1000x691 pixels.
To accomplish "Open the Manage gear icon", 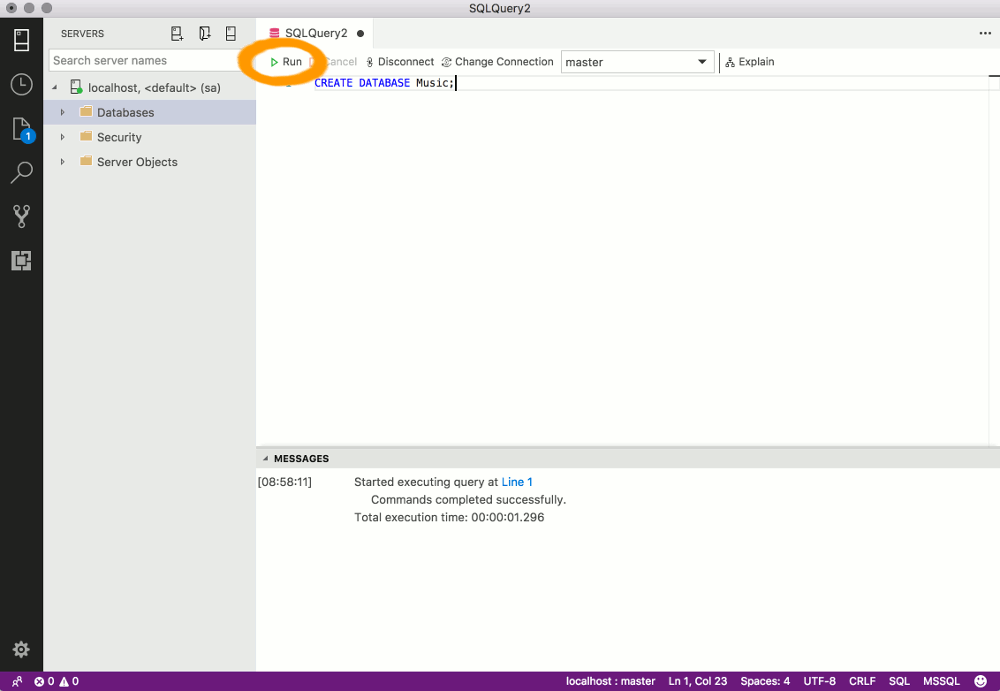I will (x=21, y=650).
